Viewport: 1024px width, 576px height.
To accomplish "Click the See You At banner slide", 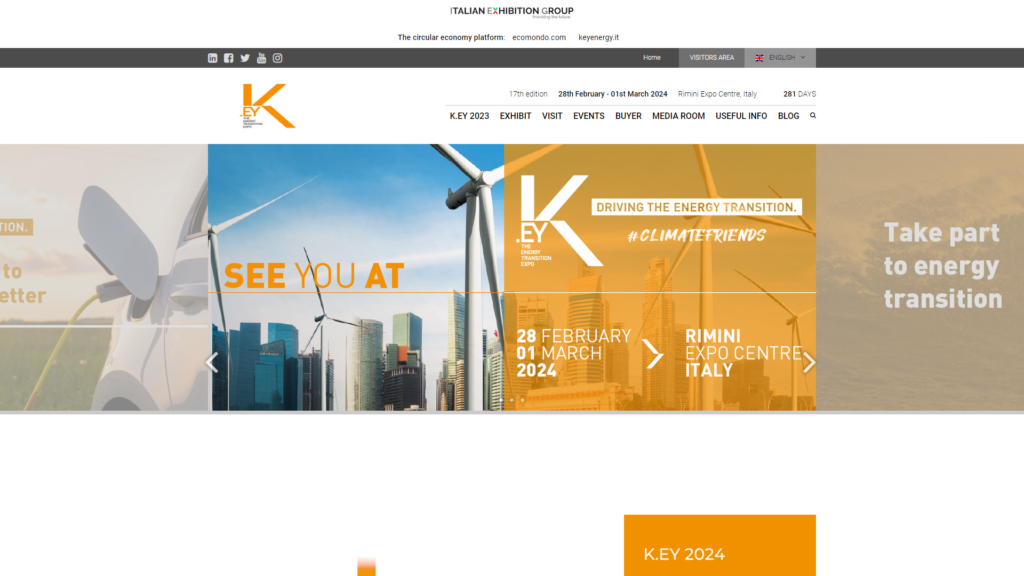I will [512, 278].
